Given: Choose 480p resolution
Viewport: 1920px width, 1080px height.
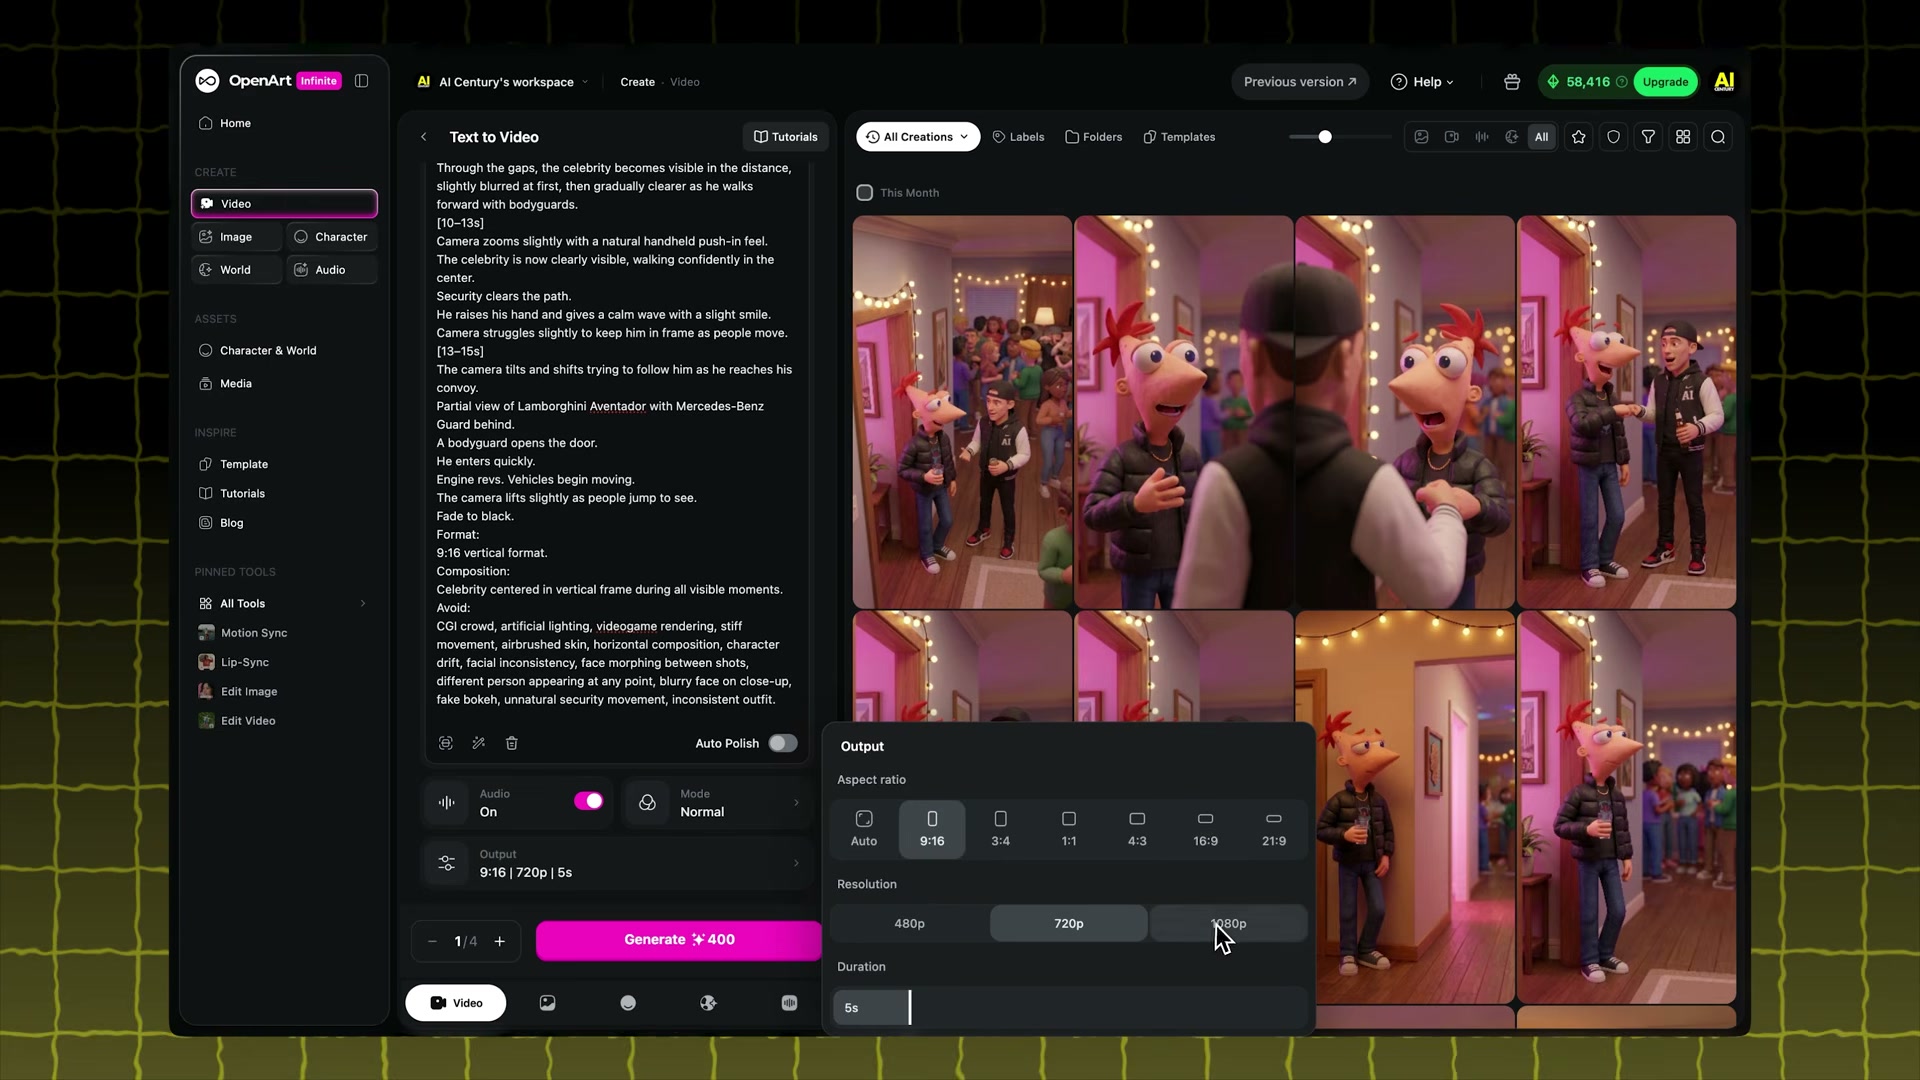Looking at the screenshot, I should point(909,923).
